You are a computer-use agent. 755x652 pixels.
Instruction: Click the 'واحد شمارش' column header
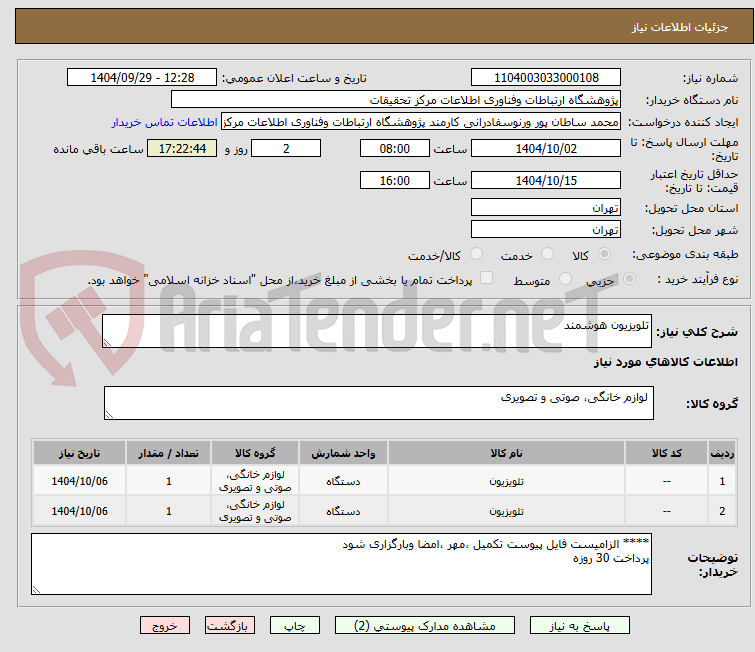click(x=343, y=453)
